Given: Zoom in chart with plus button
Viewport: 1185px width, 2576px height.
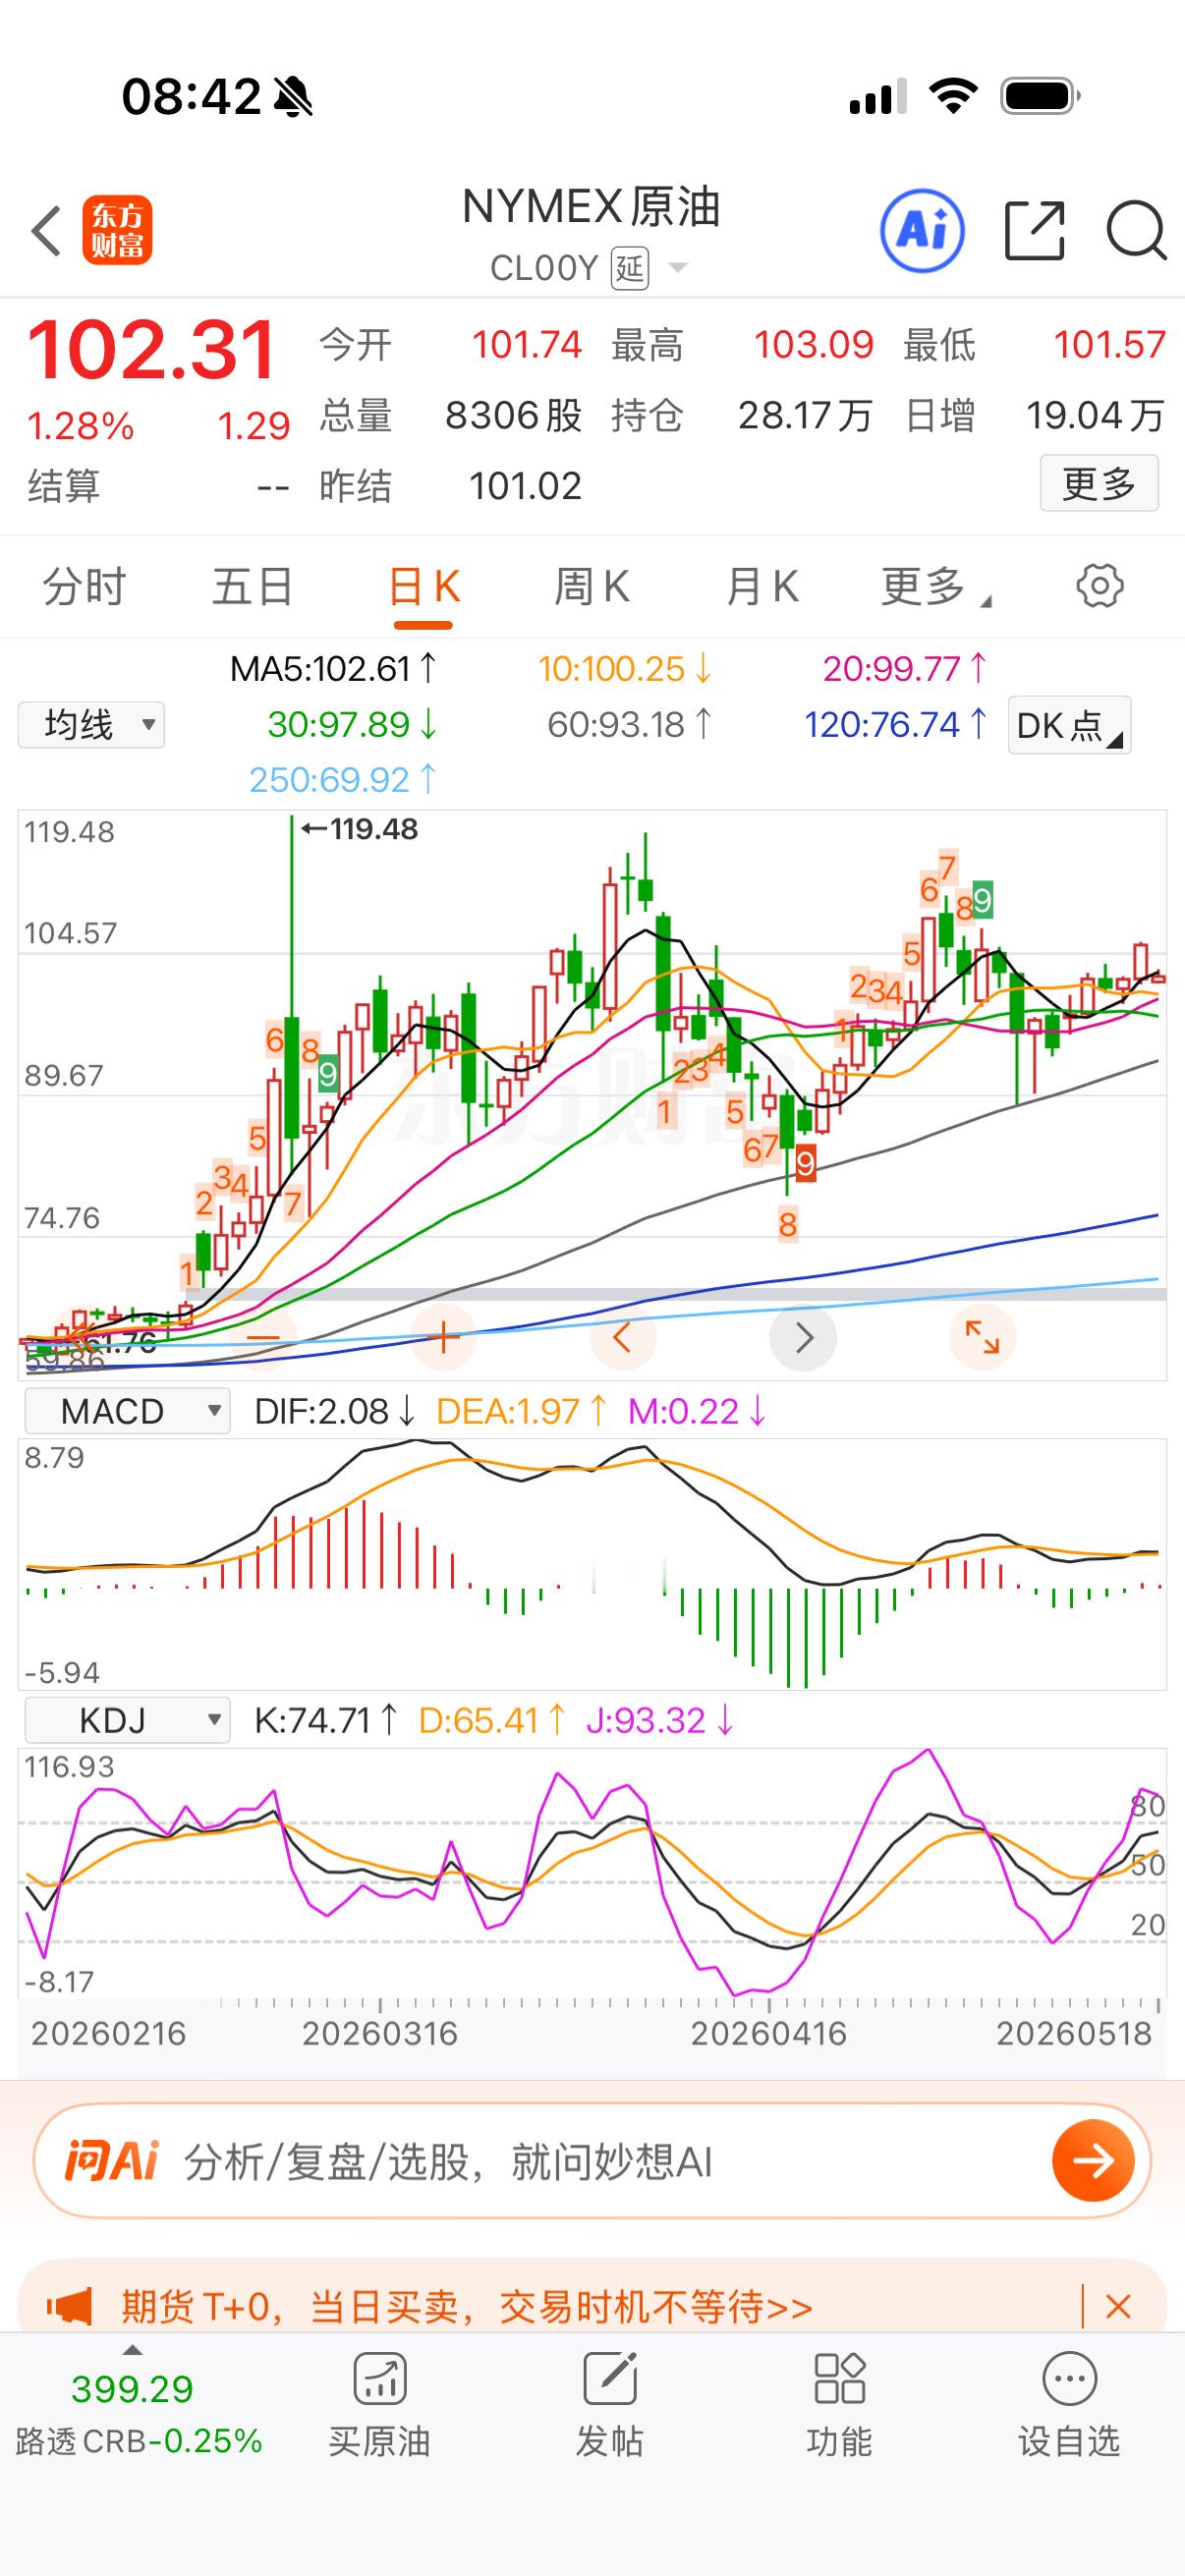Looking at the screenshot, I should coord(443,1337).
